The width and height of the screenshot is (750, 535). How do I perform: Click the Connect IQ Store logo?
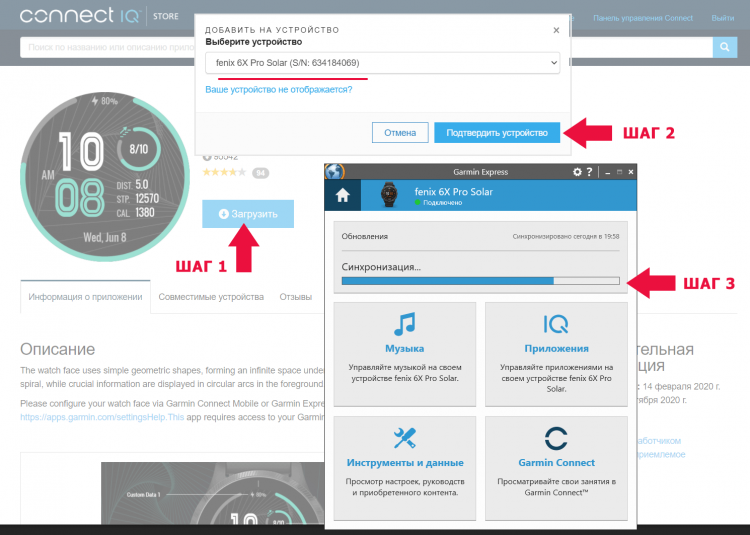point(99,15)
